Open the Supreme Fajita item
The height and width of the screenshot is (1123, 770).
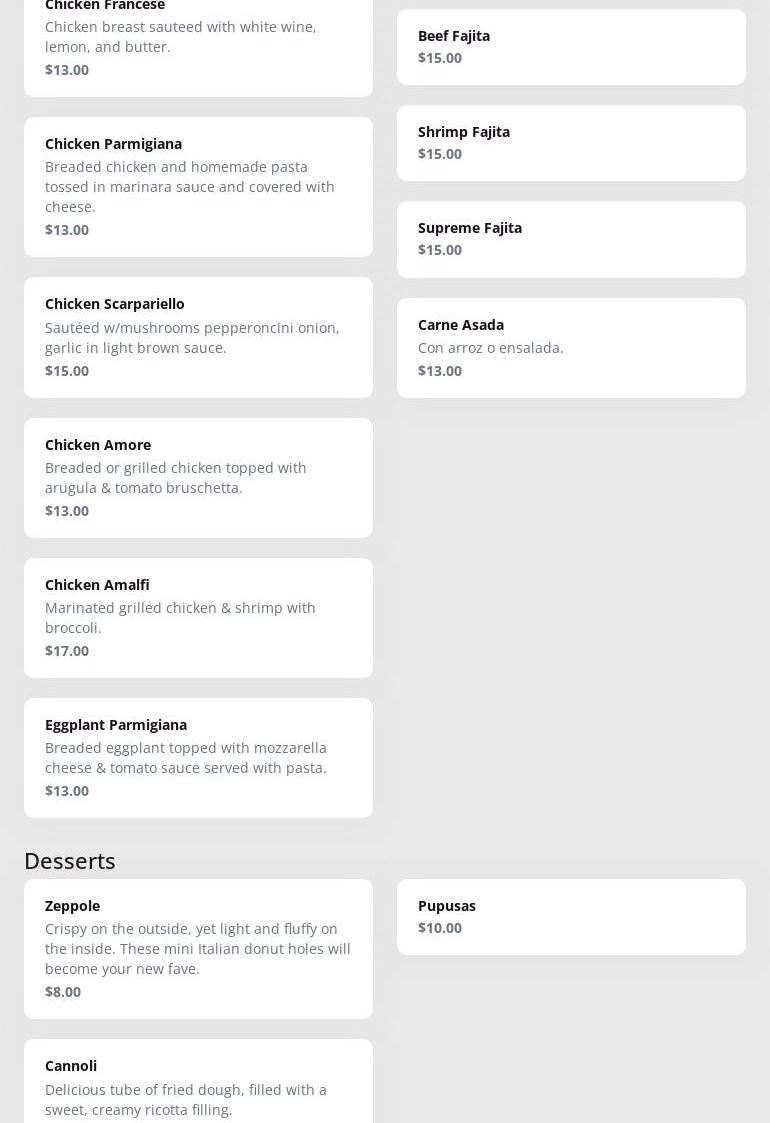pos(571,239)
